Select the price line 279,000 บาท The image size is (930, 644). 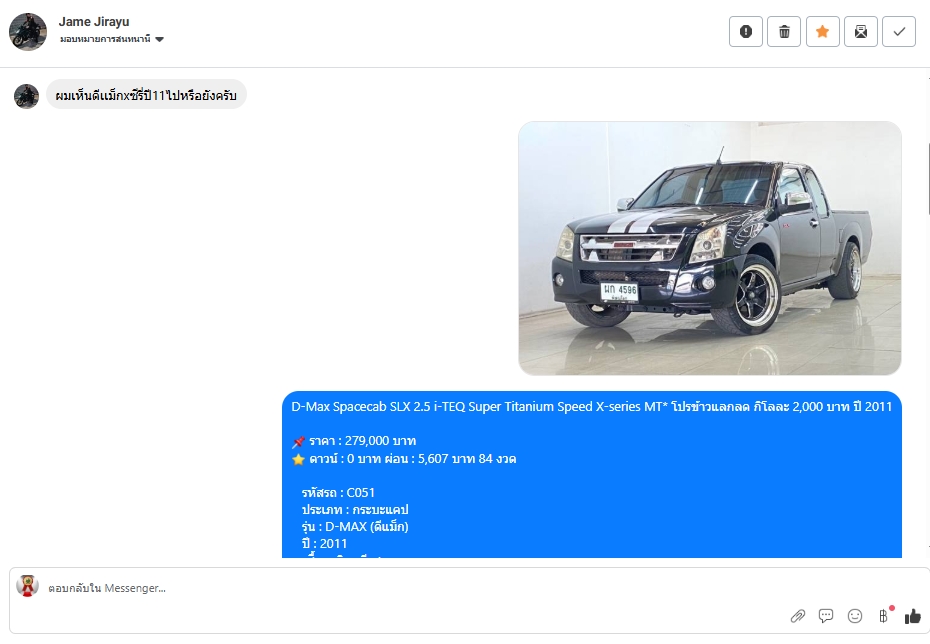pyautogui.click(x=362, y=441)
